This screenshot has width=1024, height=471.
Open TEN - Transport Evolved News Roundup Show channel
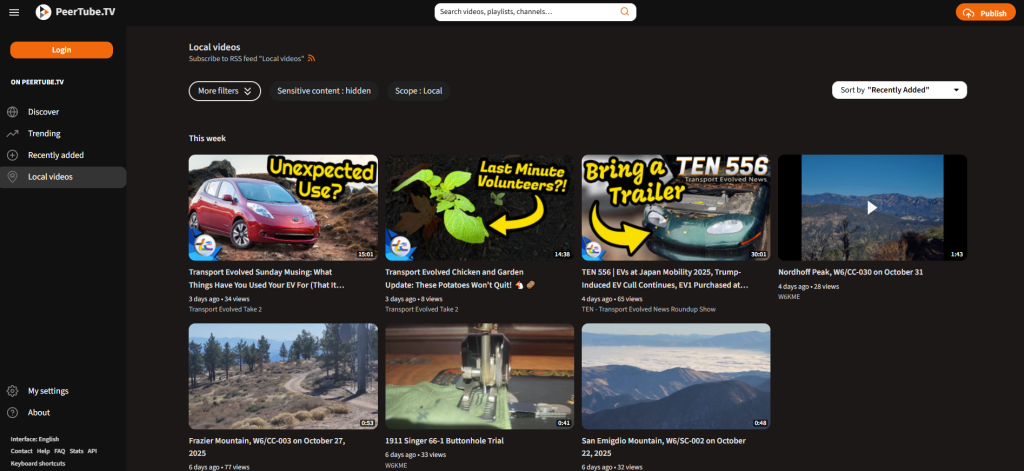click(648, 309)
